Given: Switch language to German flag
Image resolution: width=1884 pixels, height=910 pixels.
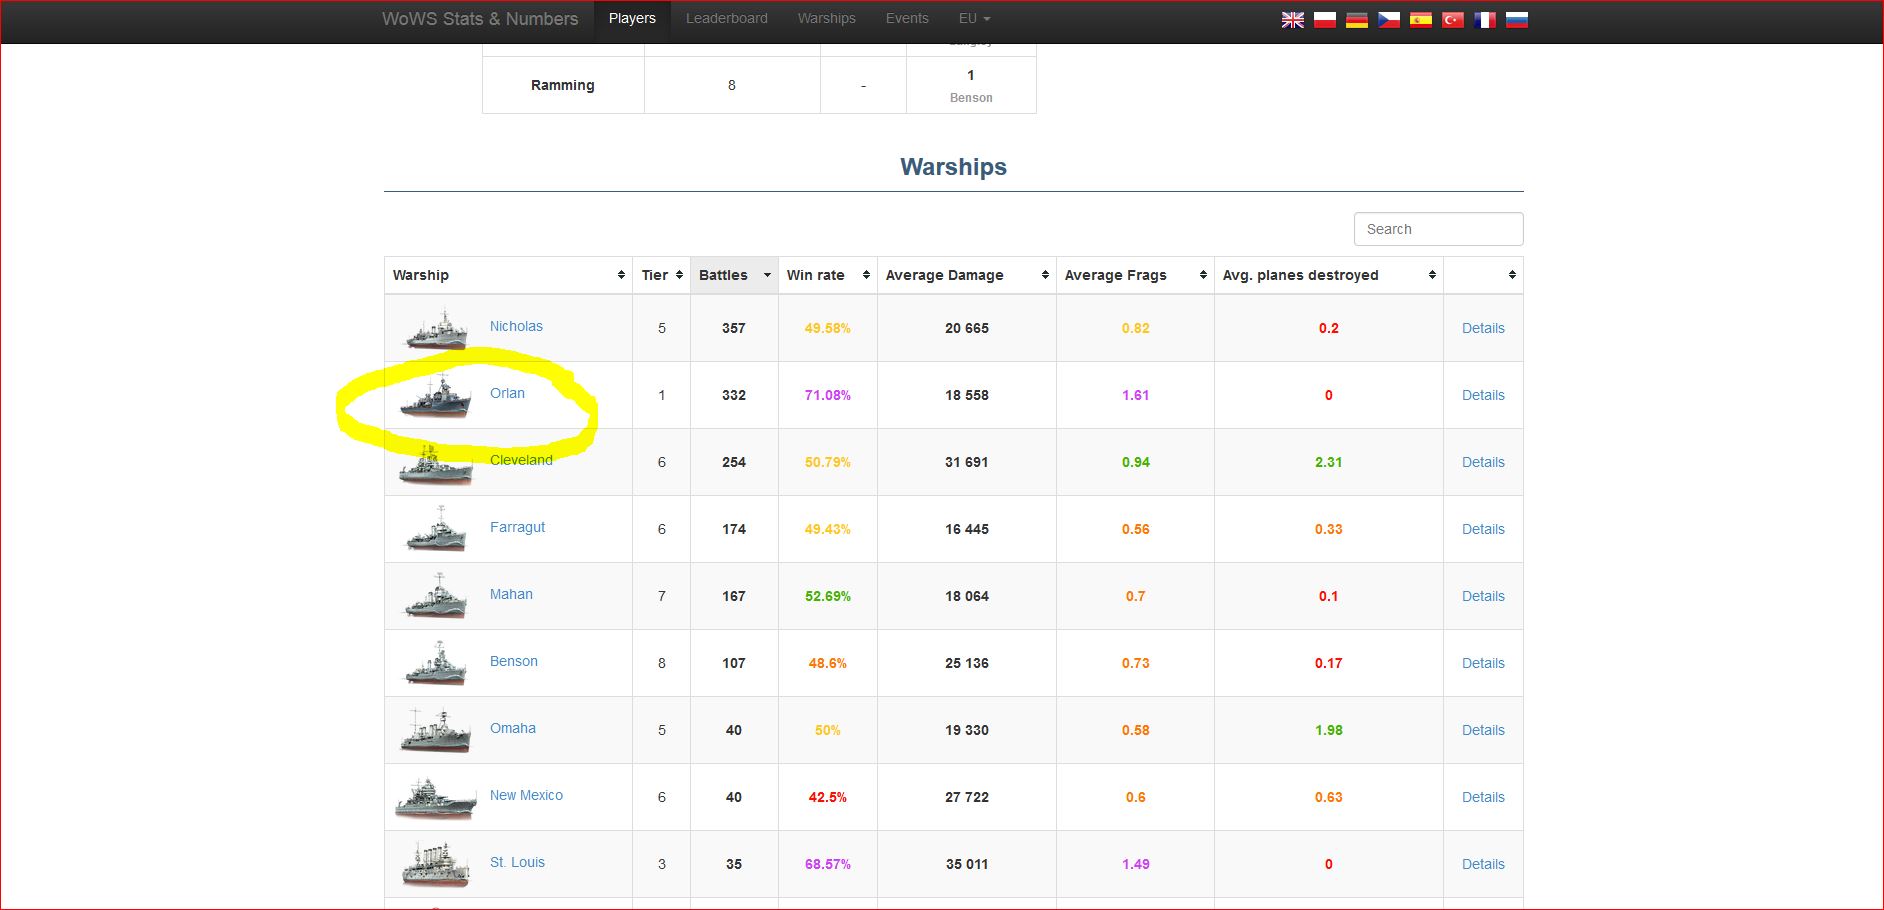Looking at the screenshot, I should (1357, 19).
